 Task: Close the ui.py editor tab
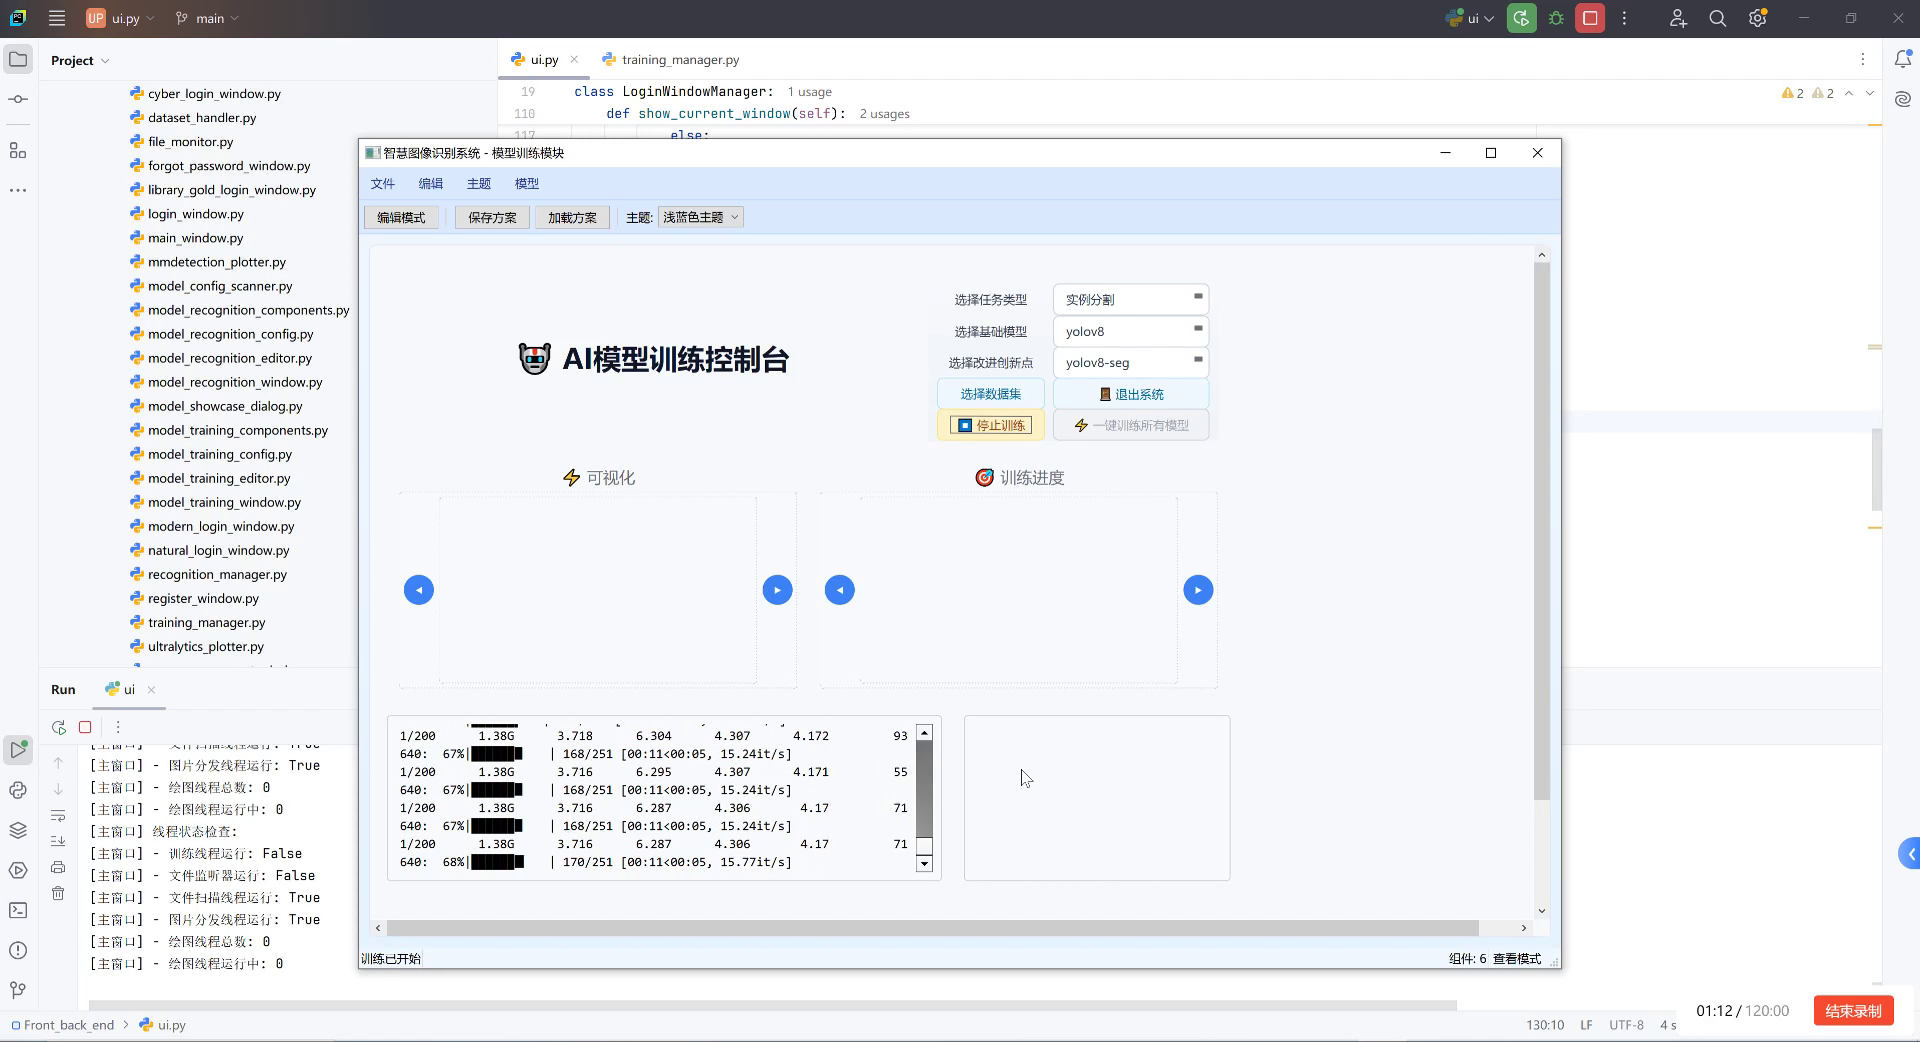click(x=574, y=60)
